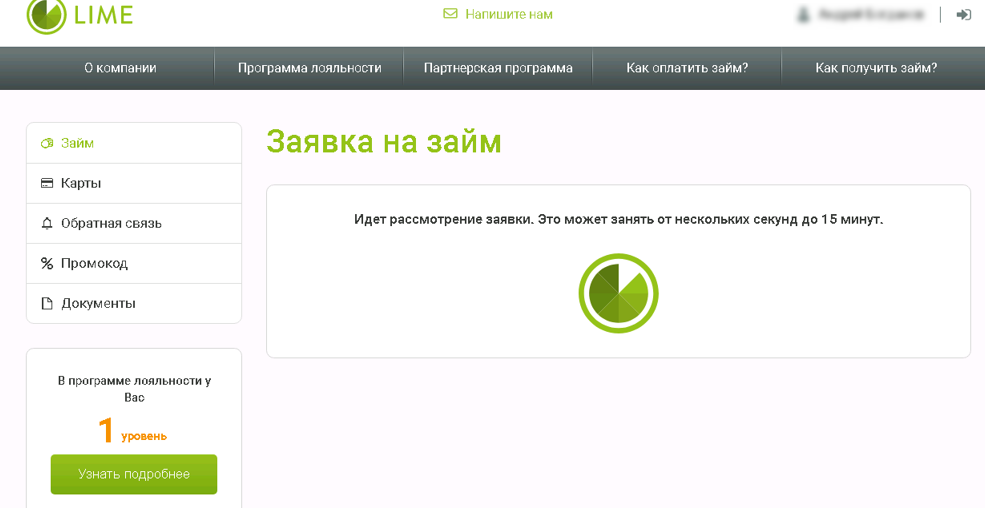Click the Напишите нам link text

(509, 14)
